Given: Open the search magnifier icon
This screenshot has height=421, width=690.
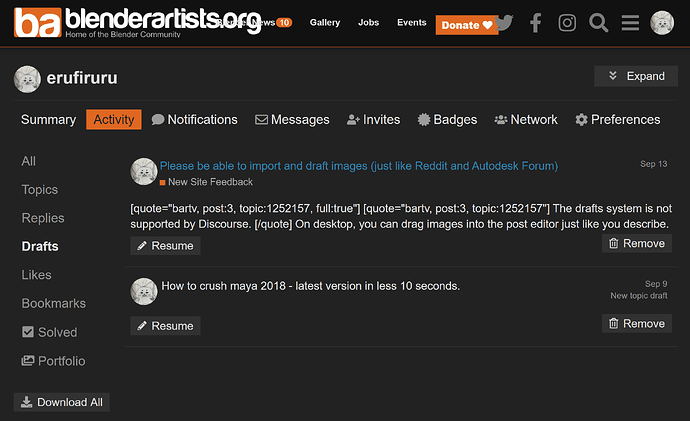Looking at the screenshot, I should 598,22.
